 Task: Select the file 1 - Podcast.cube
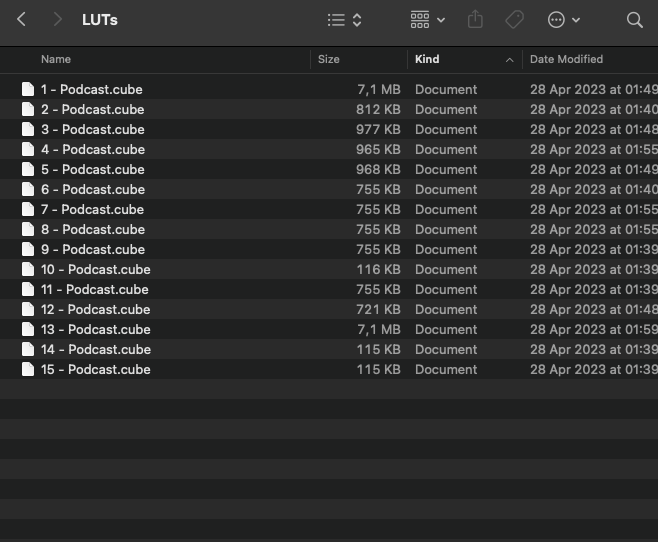pos(91,90)
